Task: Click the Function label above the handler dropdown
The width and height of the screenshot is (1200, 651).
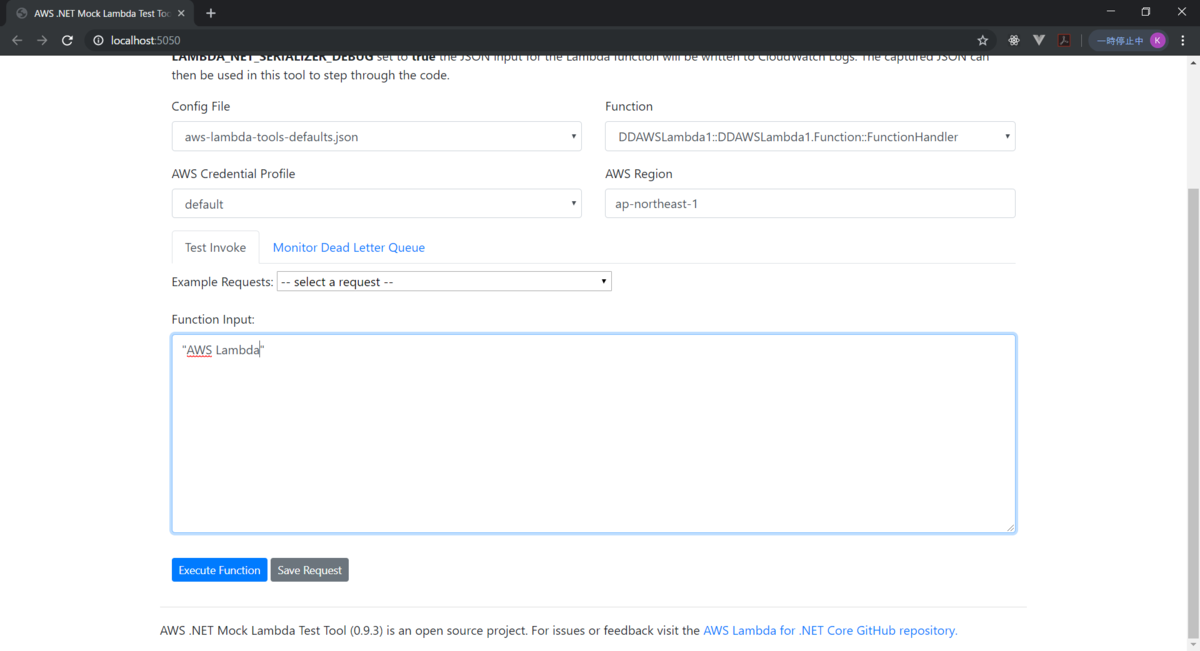Action: 629,106
